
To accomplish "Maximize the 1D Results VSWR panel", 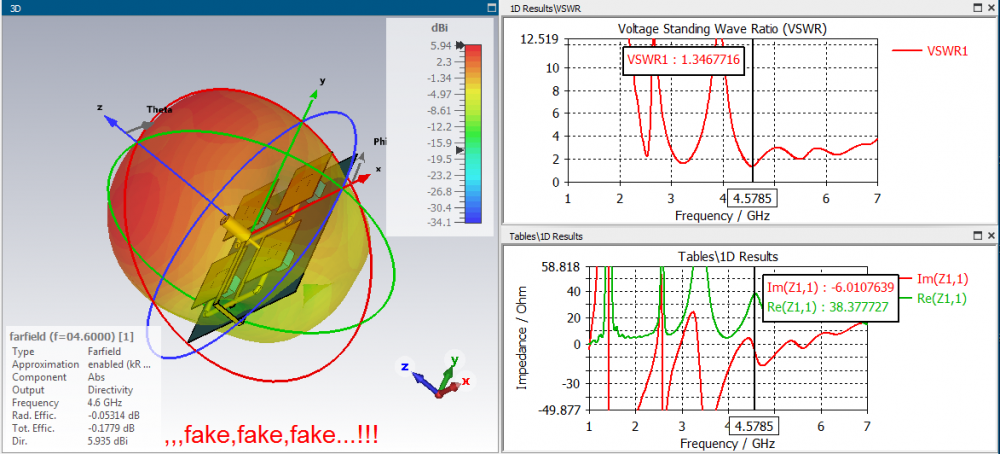I will click(x=978, y=8).
